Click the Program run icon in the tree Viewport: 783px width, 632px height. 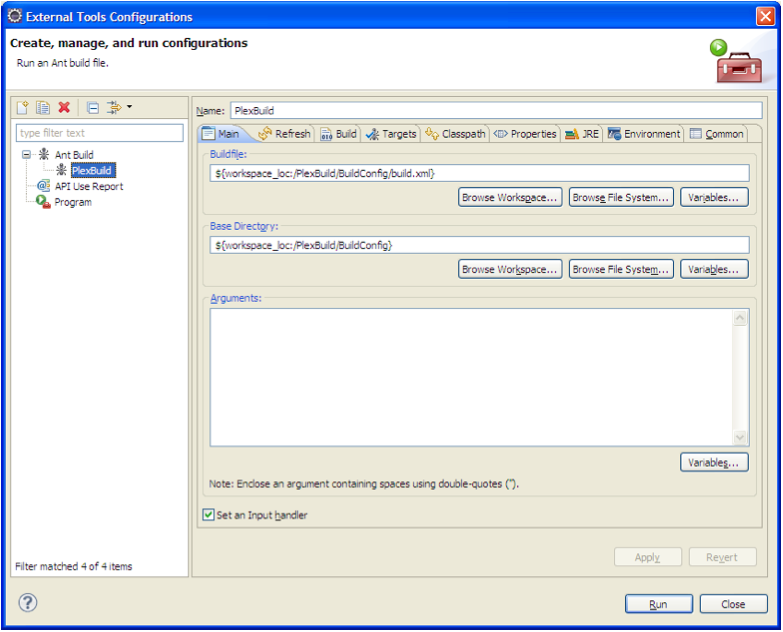click(43, 202)
